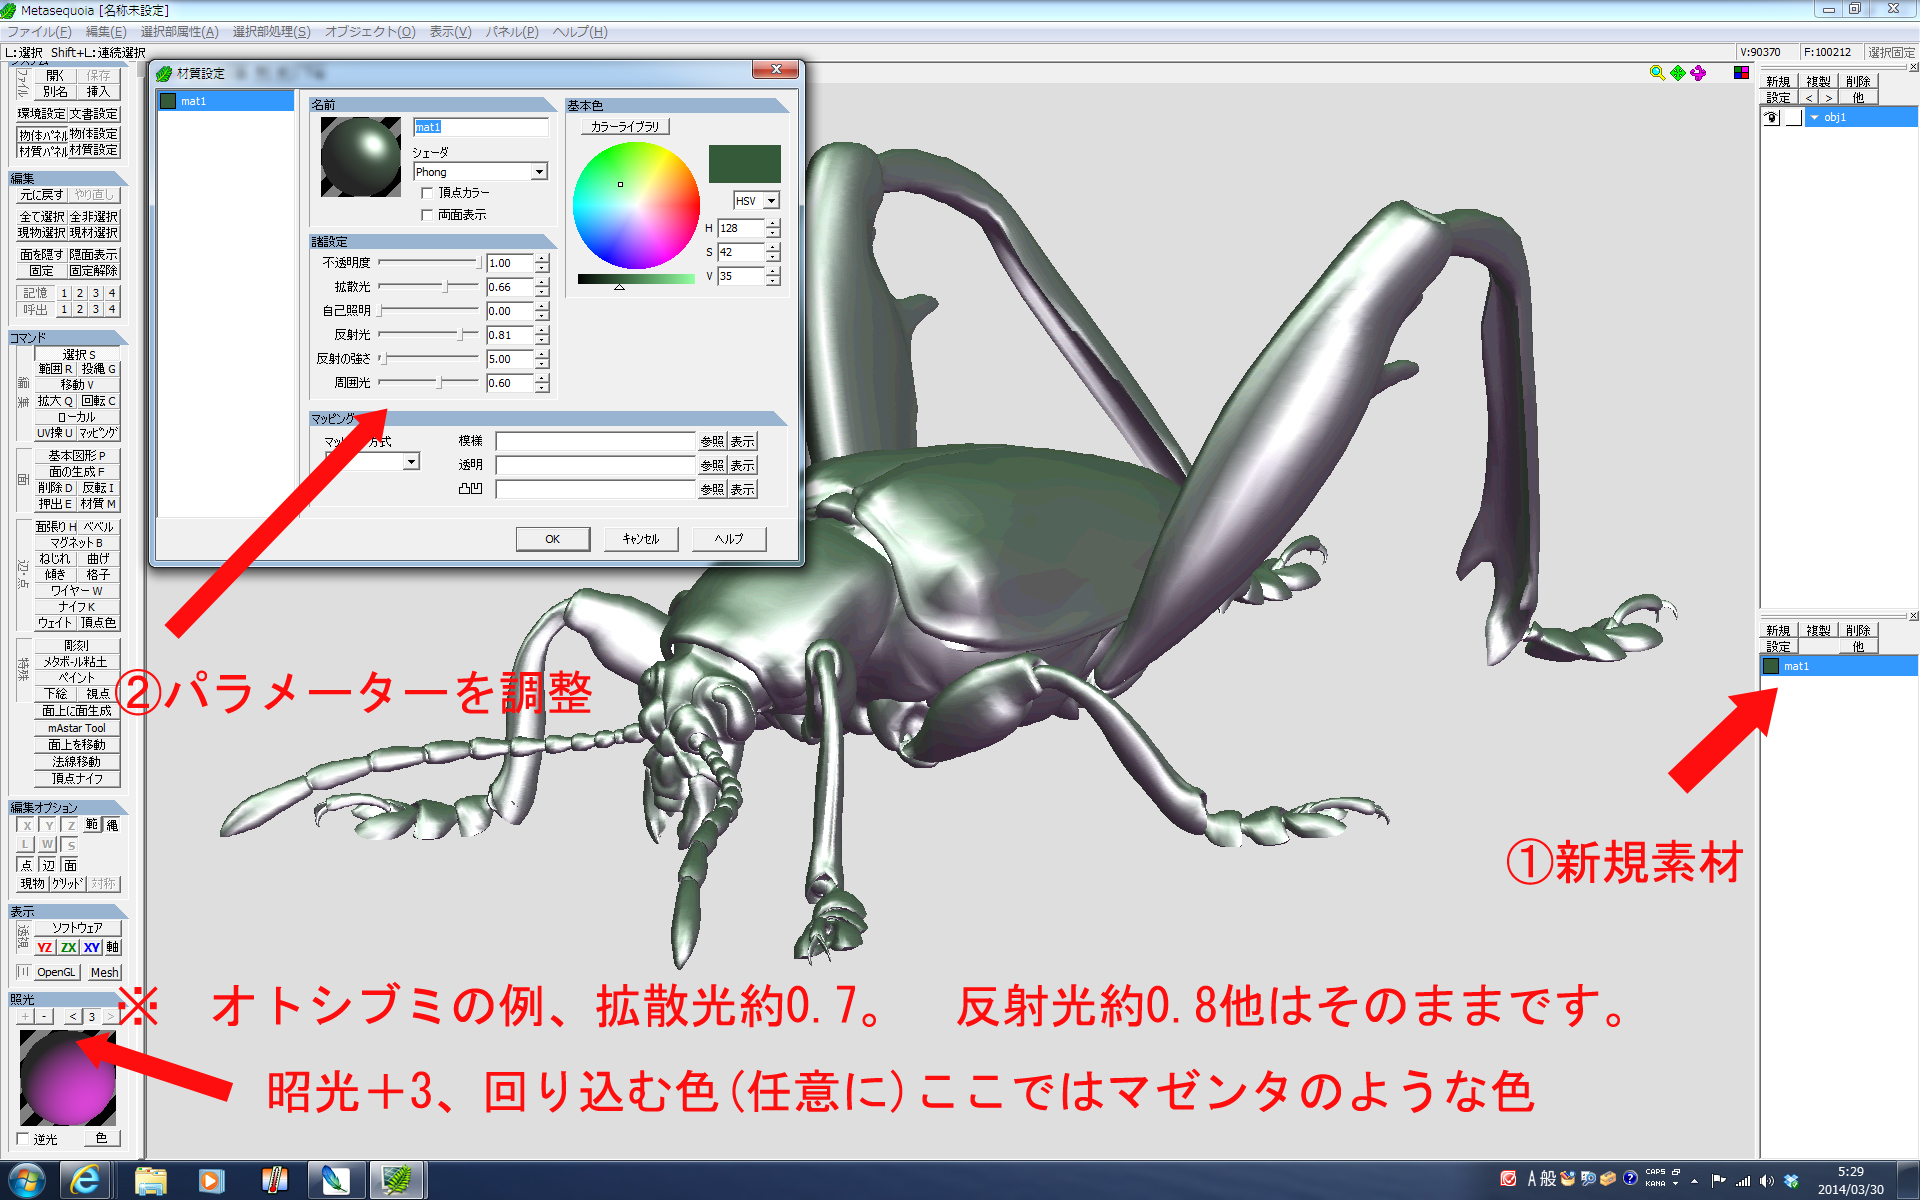Screen dimensions: 1920x1200
Task: Open Internet Explorer from the taskbar
Action: pyautogui.click(x=85, y=1180)
